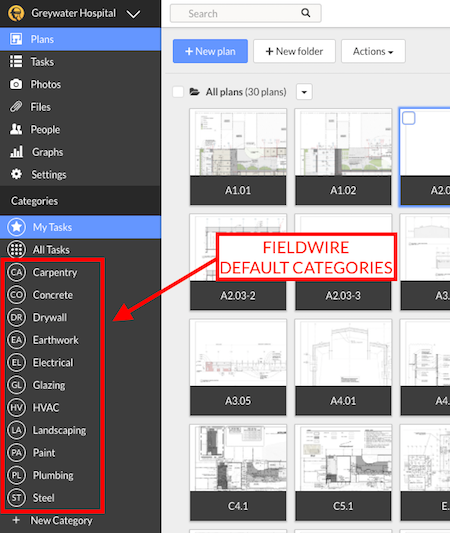Click the All Tasks grid icon

click(16, 250)
